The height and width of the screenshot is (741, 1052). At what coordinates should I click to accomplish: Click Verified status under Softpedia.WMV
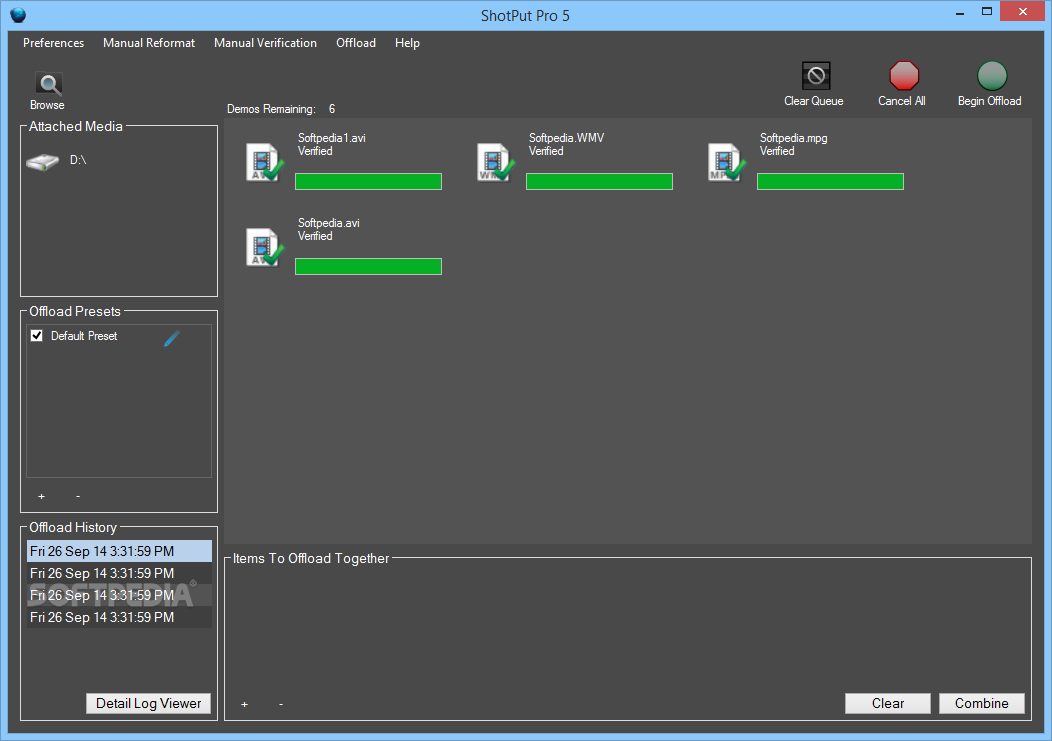click(x=546, y=151)
